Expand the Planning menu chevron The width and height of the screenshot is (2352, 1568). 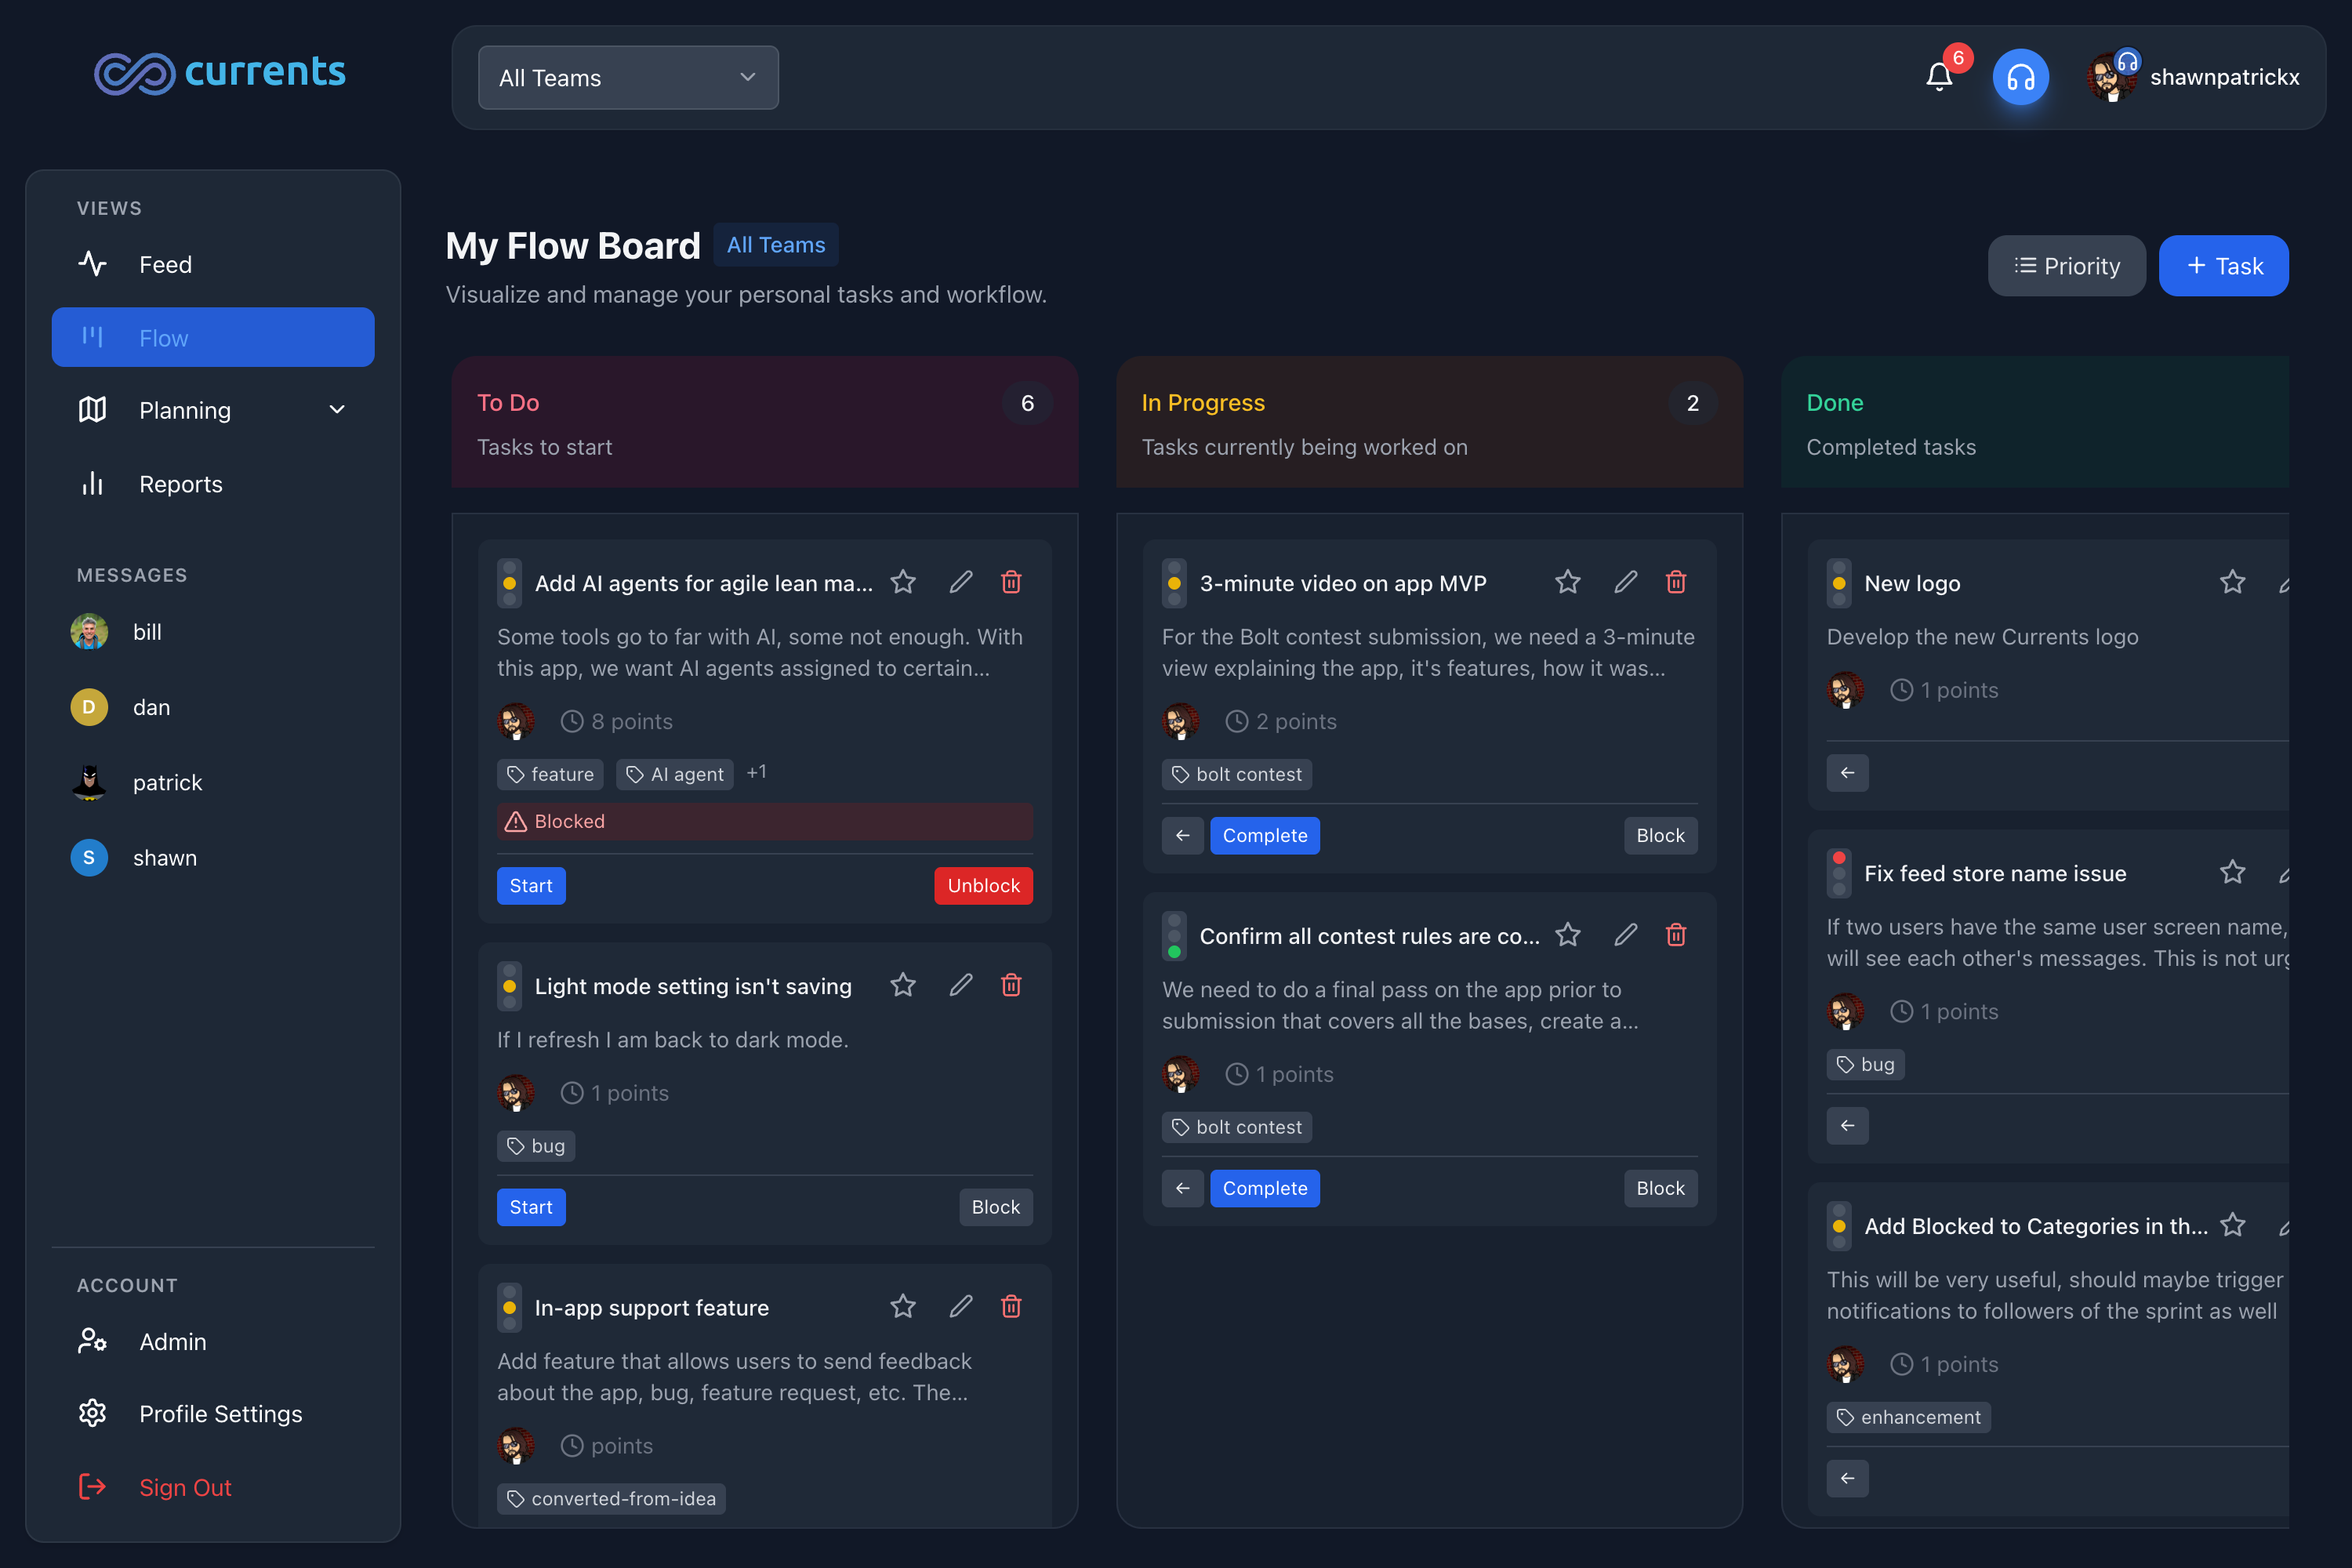point(337,410)
